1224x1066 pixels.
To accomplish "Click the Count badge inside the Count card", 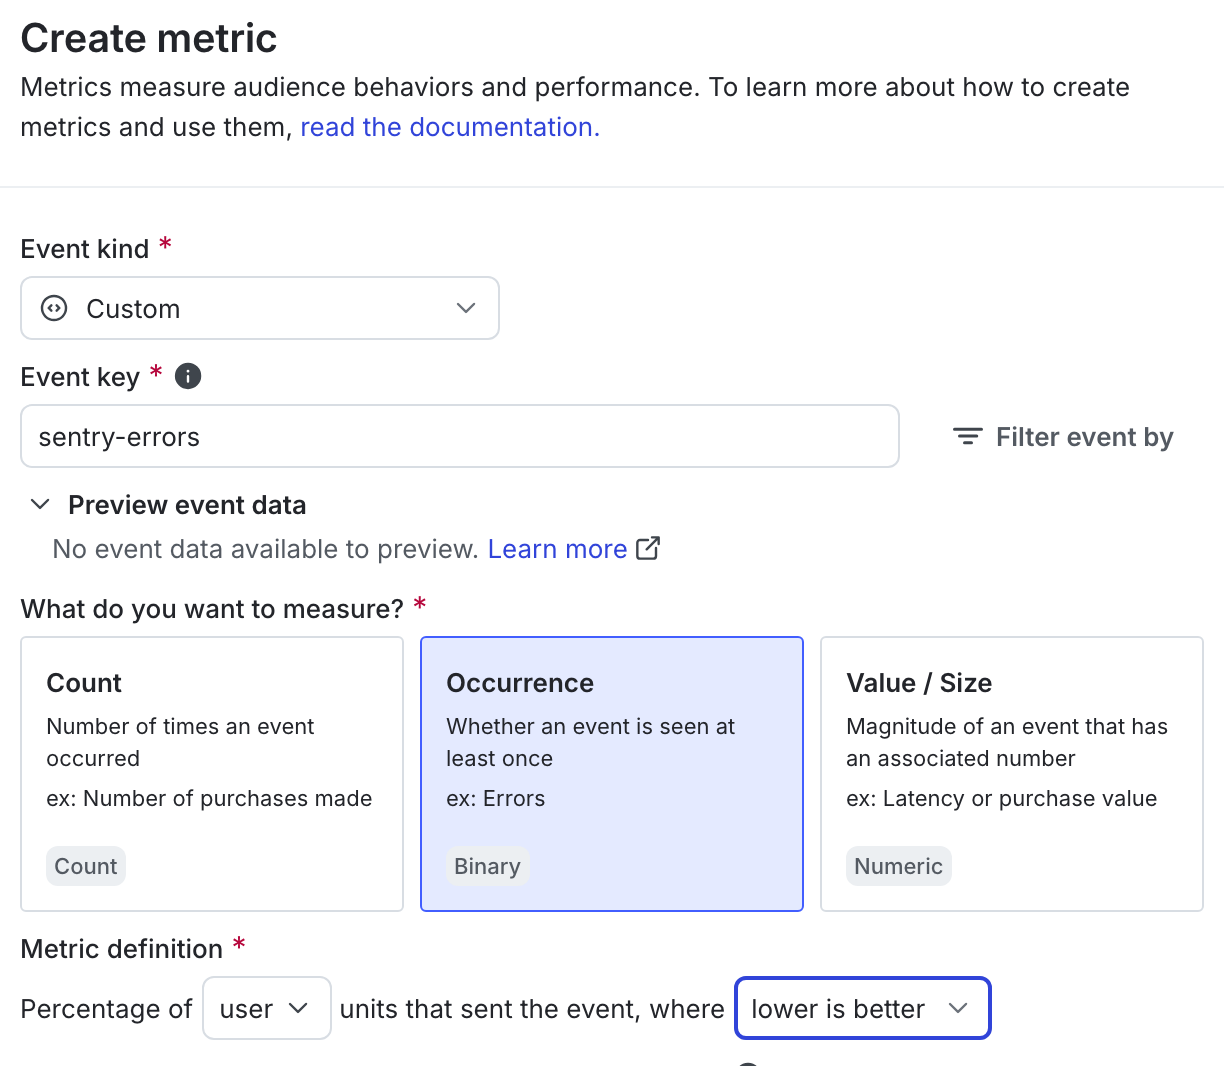I will [x=85, y=866].
